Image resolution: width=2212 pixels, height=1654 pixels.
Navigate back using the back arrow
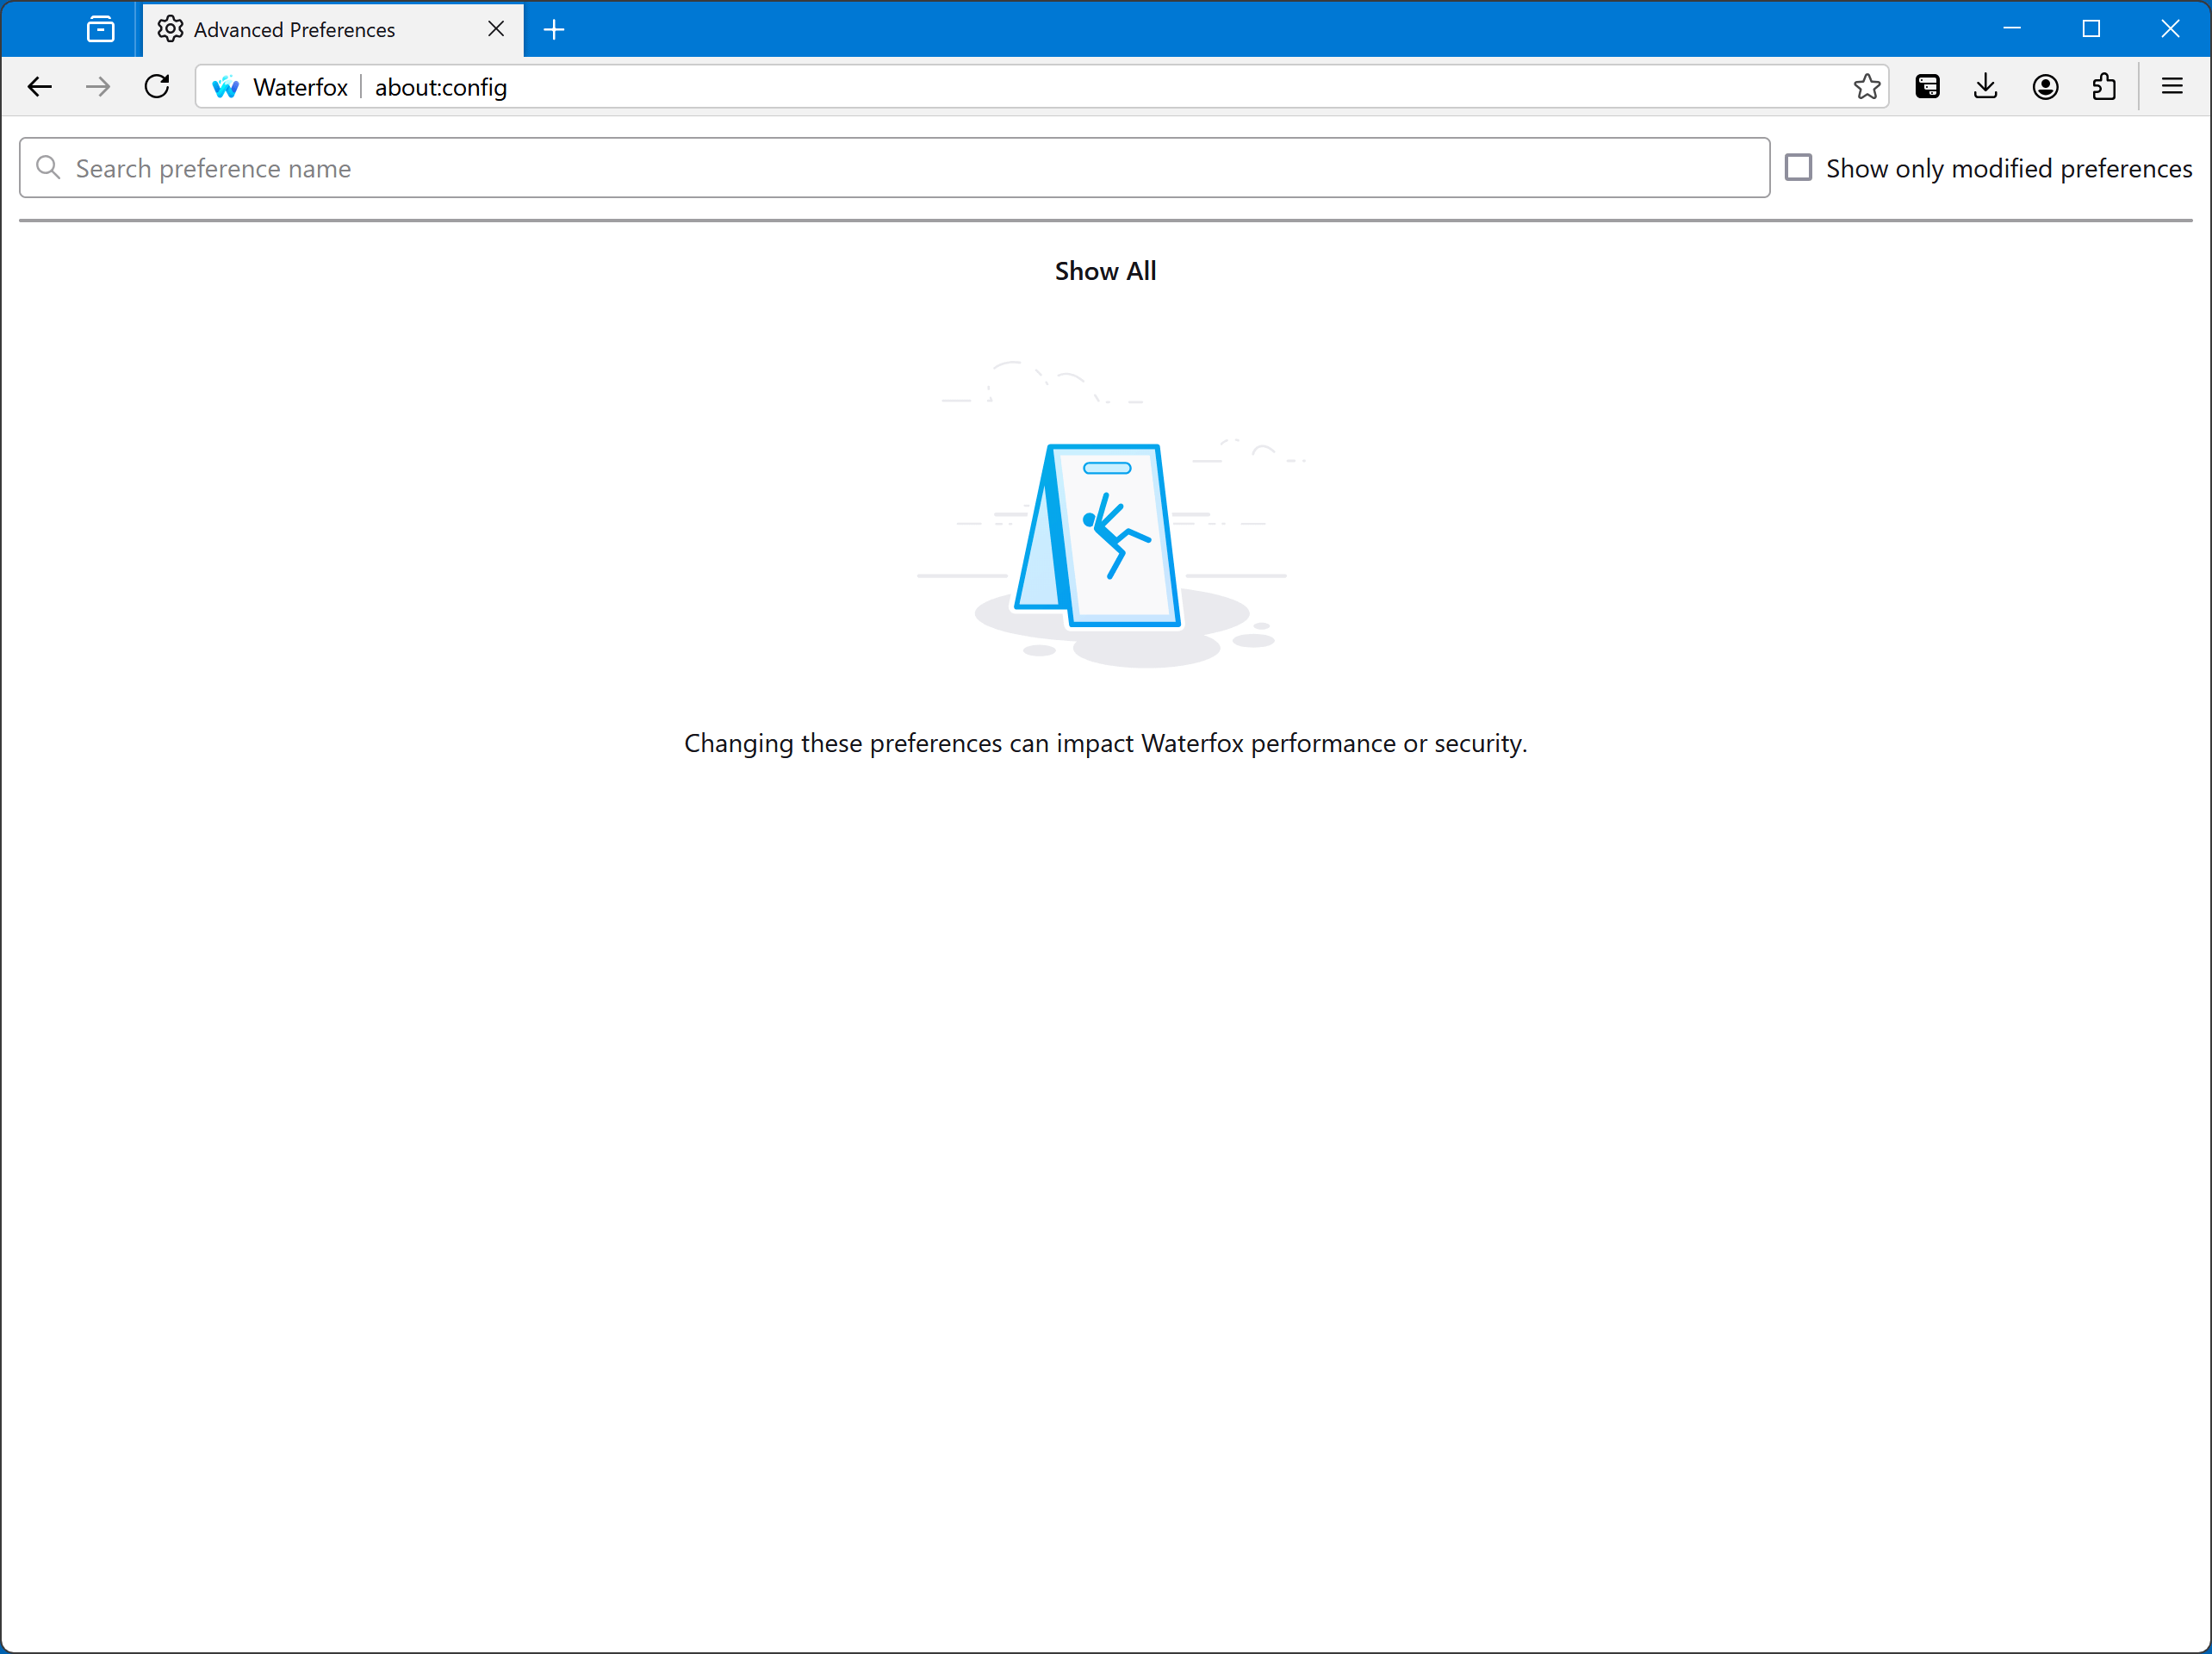[x=38, y=87]
